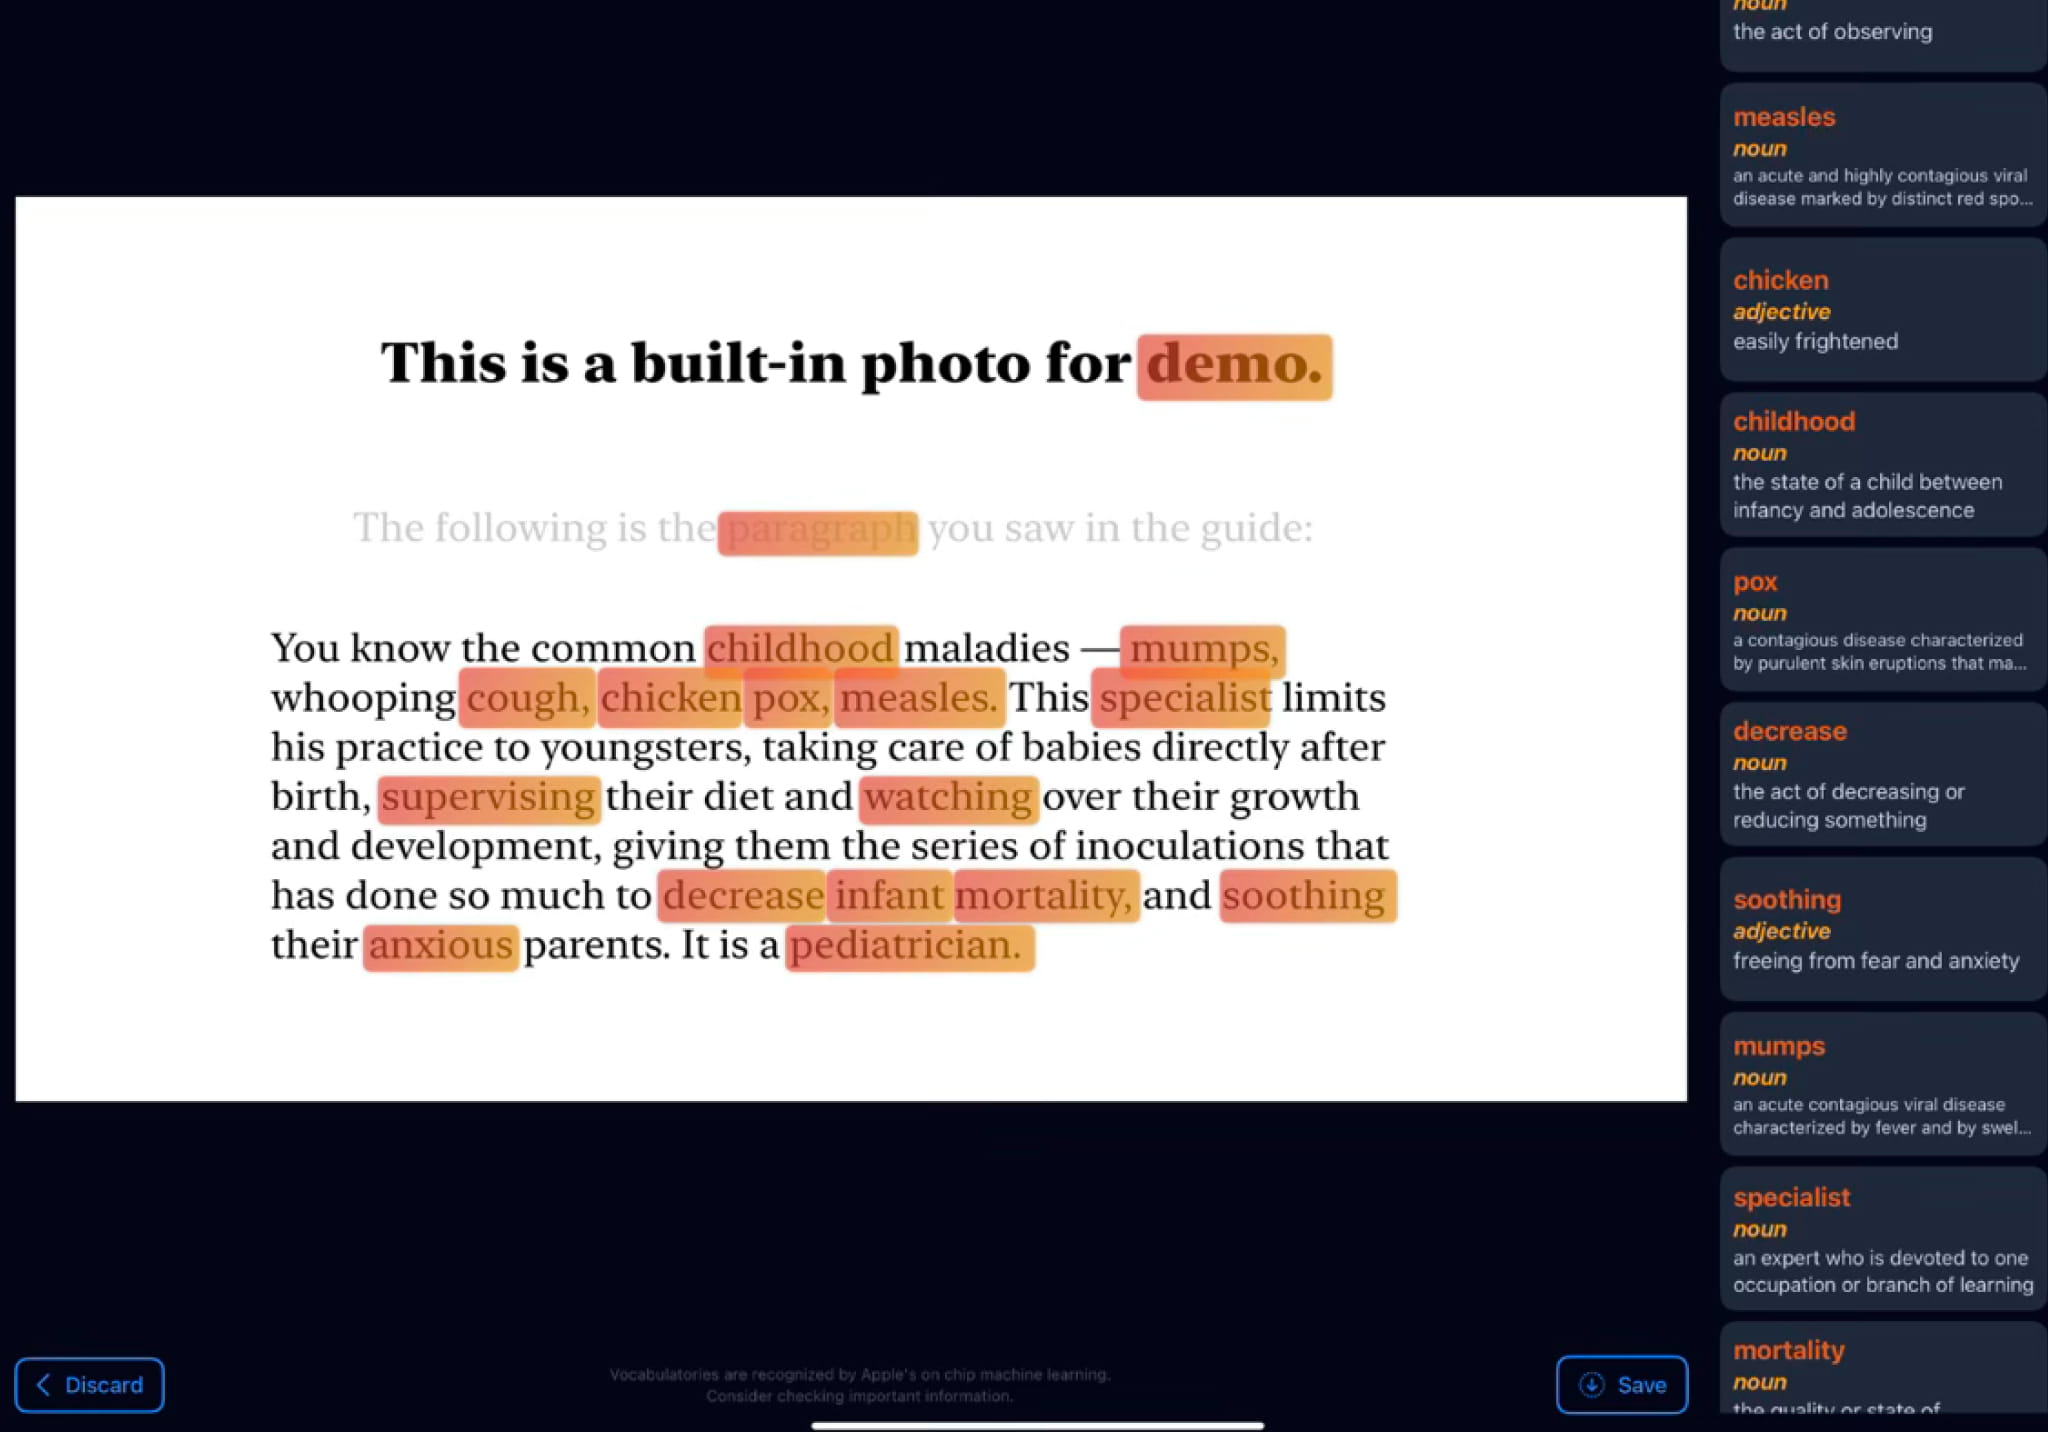Tap the highlighted word "infant"
This screenshot has width=2048, height=1432.
[889, 896]
